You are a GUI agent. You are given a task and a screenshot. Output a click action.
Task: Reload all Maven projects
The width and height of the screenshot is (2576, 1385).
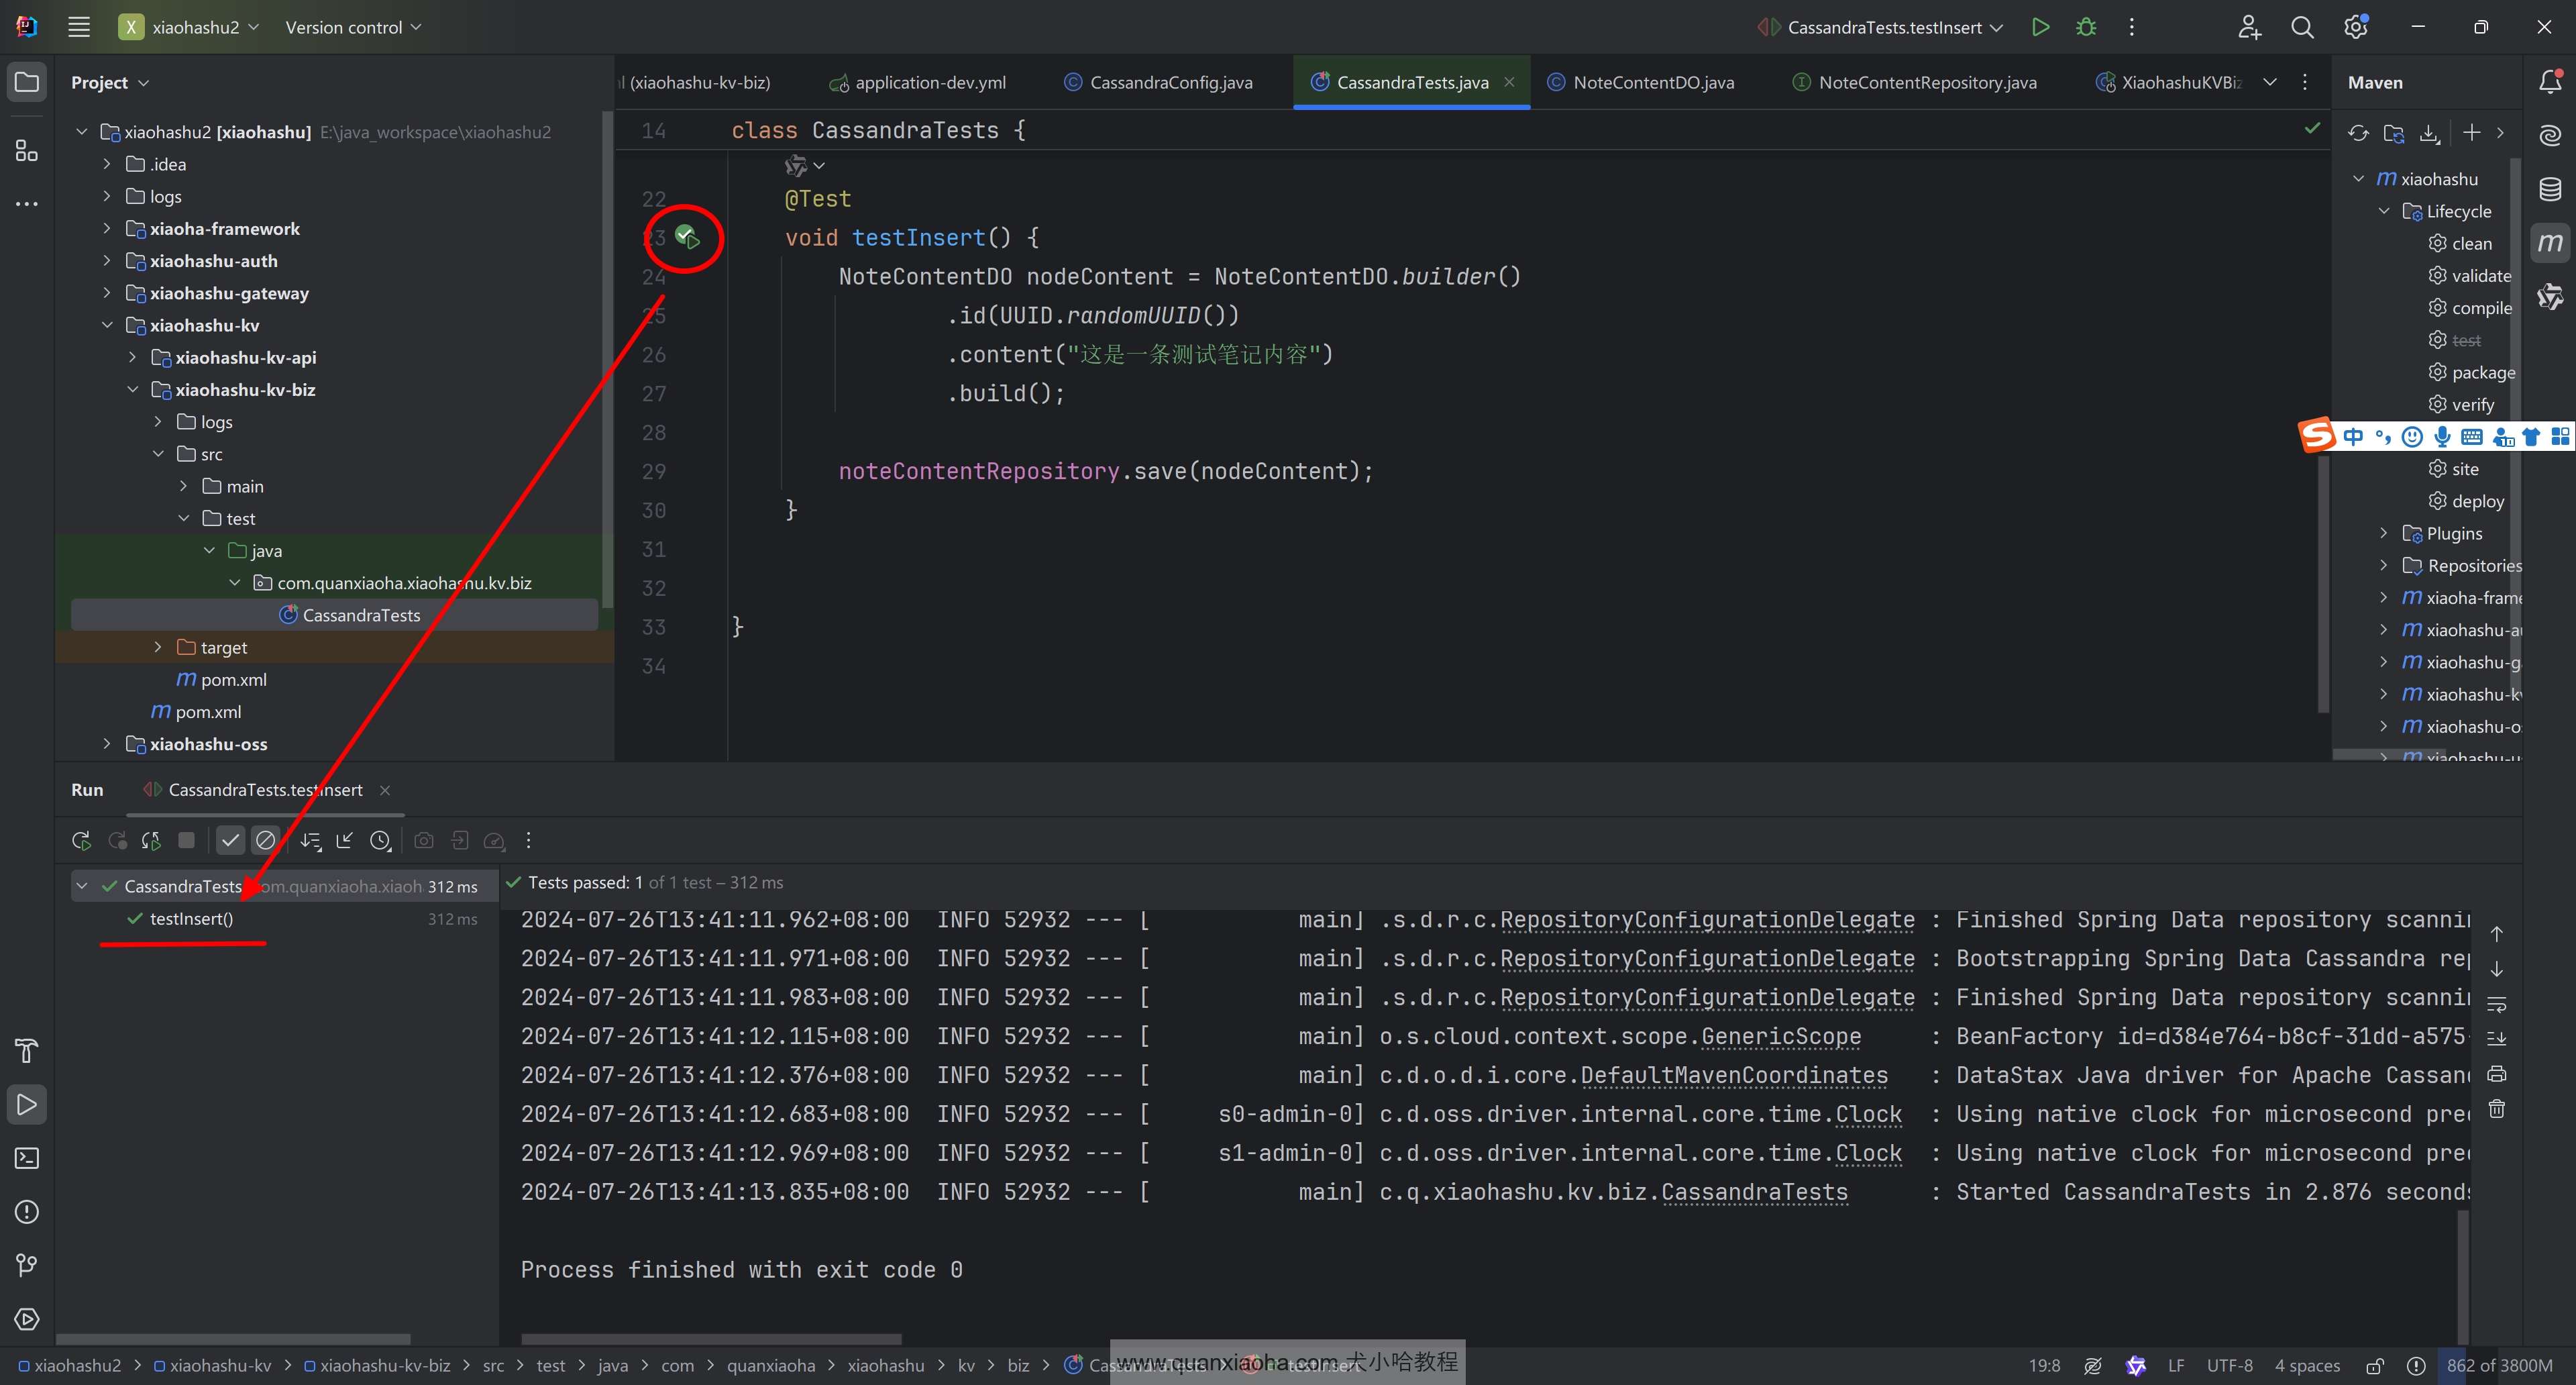[x=2358, y=133]
